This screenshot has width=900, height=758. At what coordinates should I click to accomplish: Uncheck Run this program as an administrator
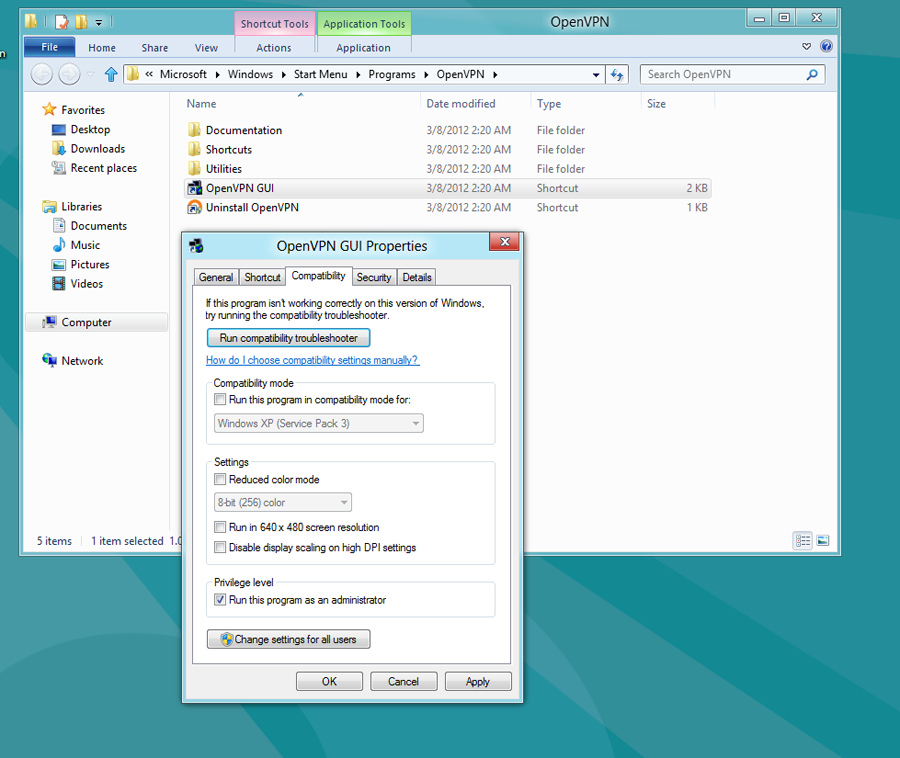(220, 600)
